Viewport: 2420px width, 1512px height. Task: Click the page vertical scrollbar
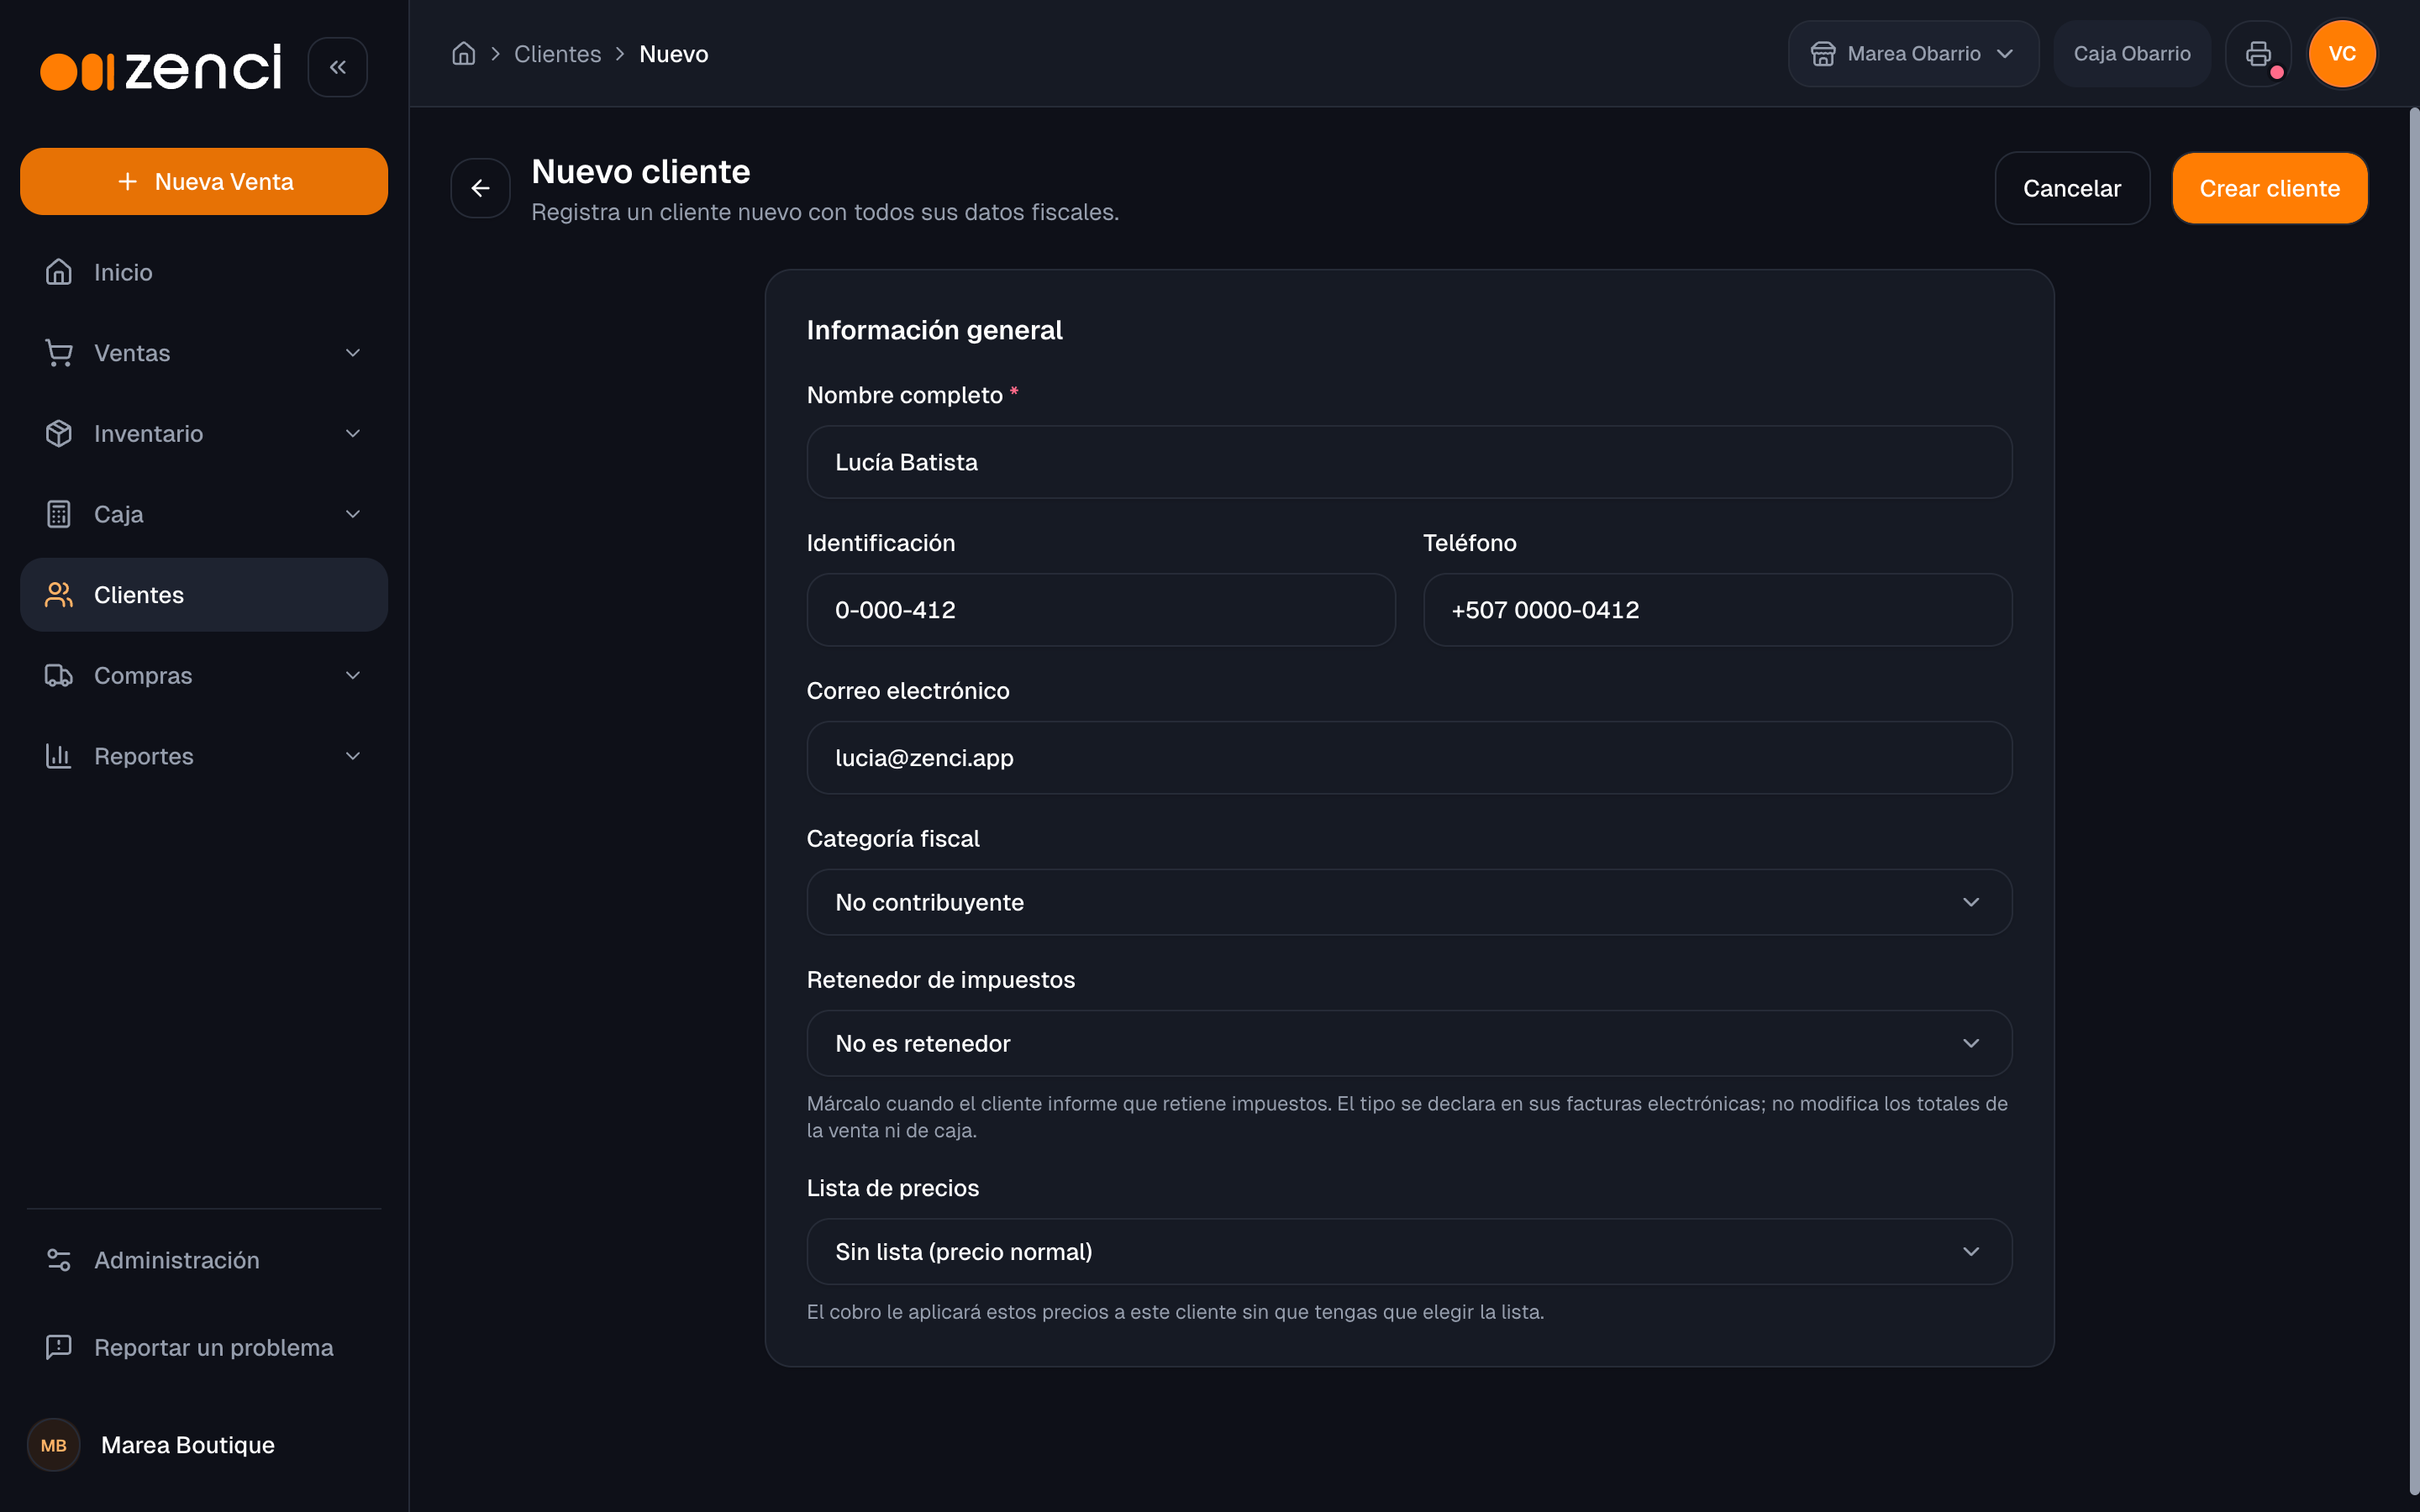coord(2414,801)
